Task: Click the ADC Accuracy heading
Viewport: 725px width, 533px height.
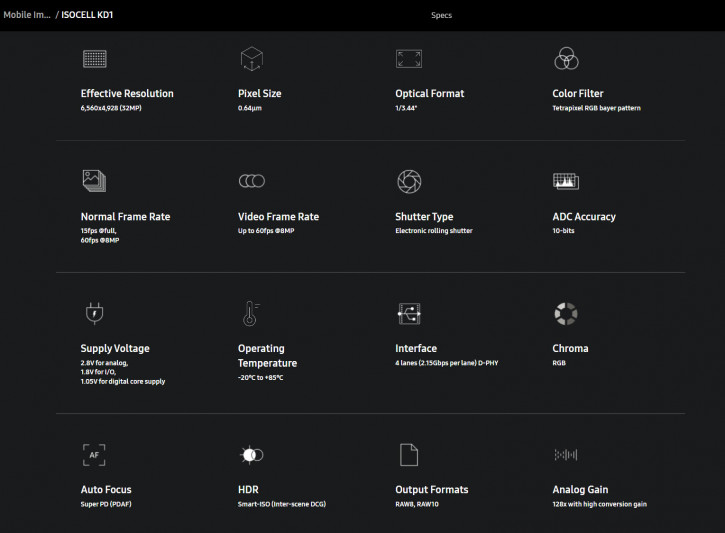Action: coord(584,217)
